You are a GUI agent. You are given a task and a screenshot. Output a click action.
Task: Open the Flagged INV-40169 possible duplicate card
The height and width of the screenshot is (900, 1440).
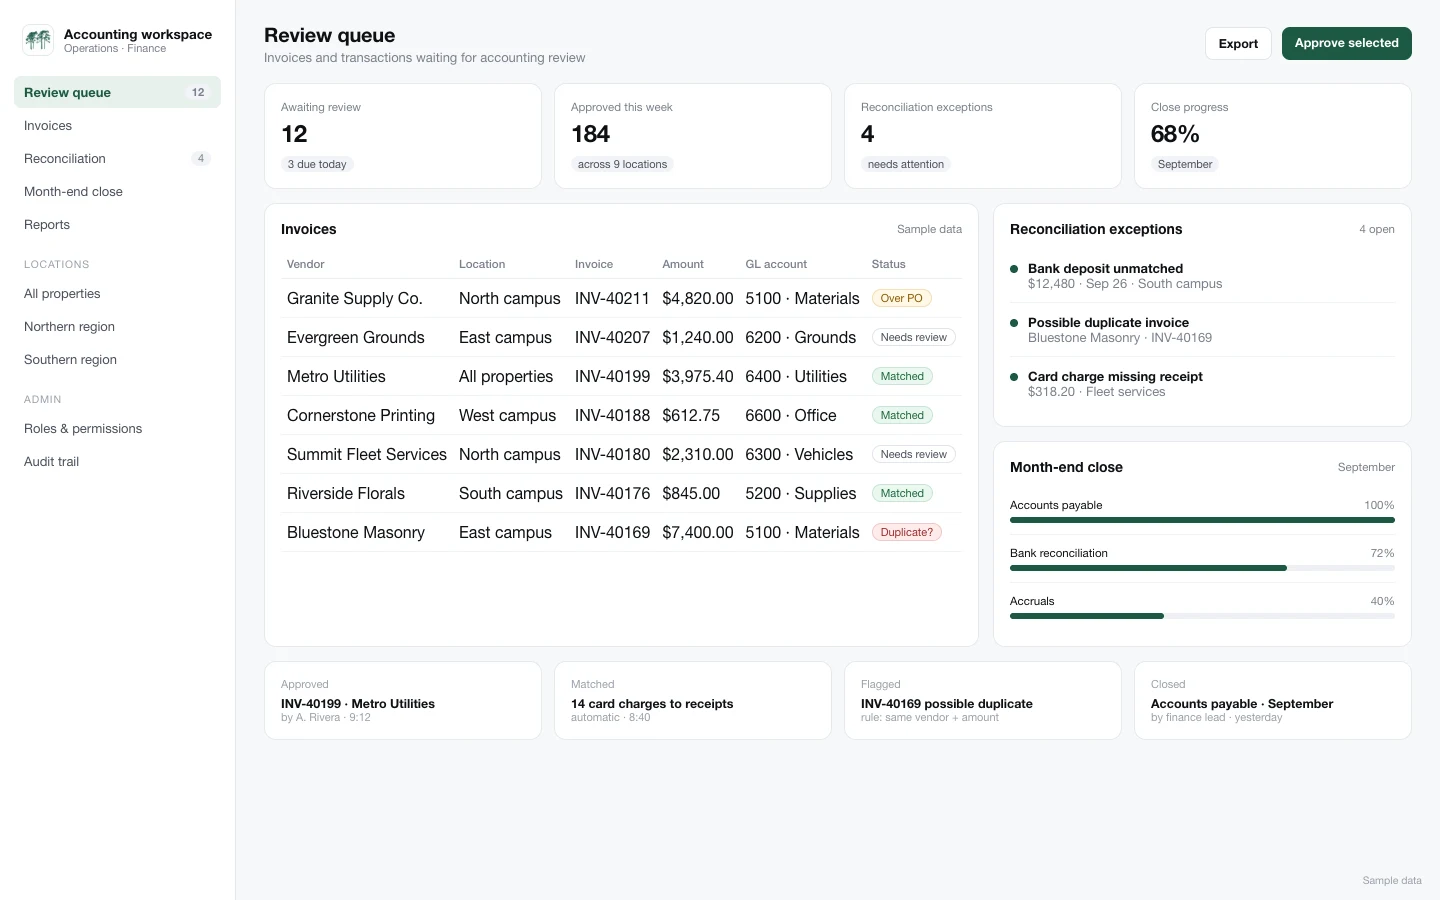point(983,701)
